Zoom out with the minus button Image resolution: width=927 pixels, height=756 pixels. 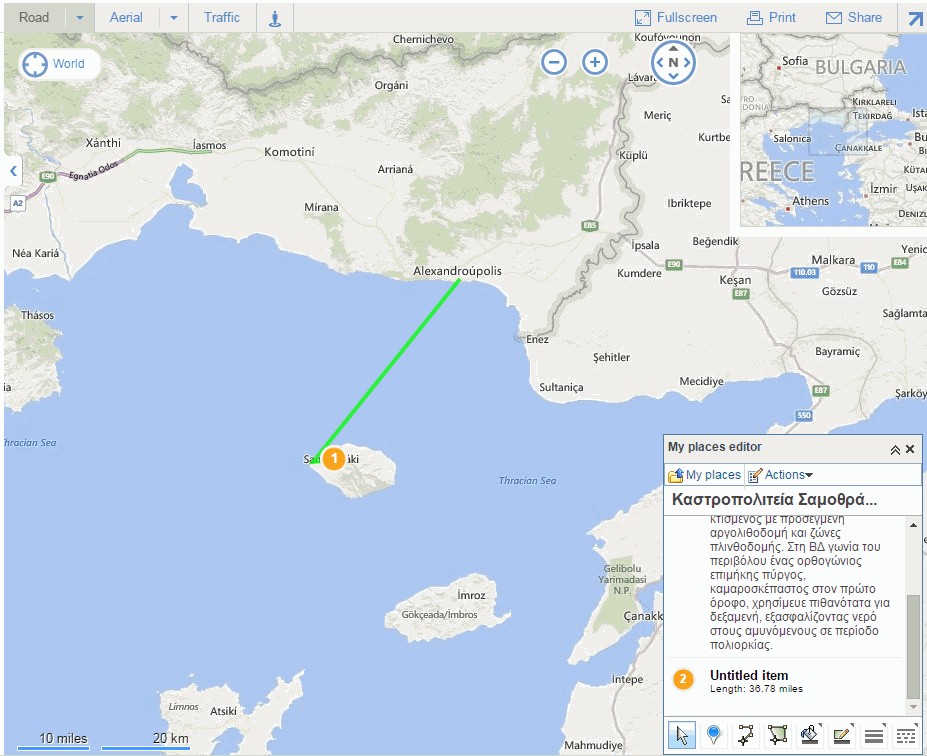[554, 62]
